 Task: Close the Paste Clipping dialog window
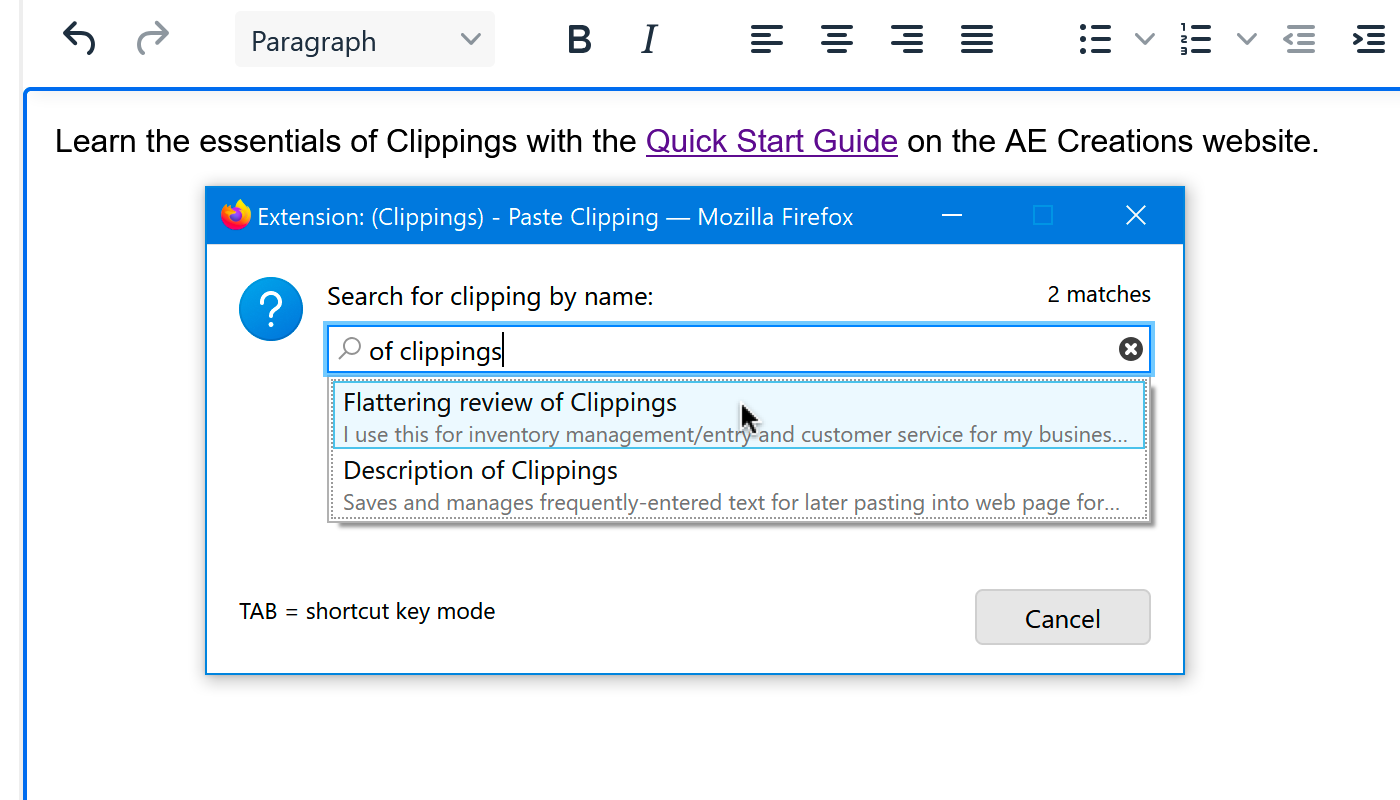point(1136,215)
